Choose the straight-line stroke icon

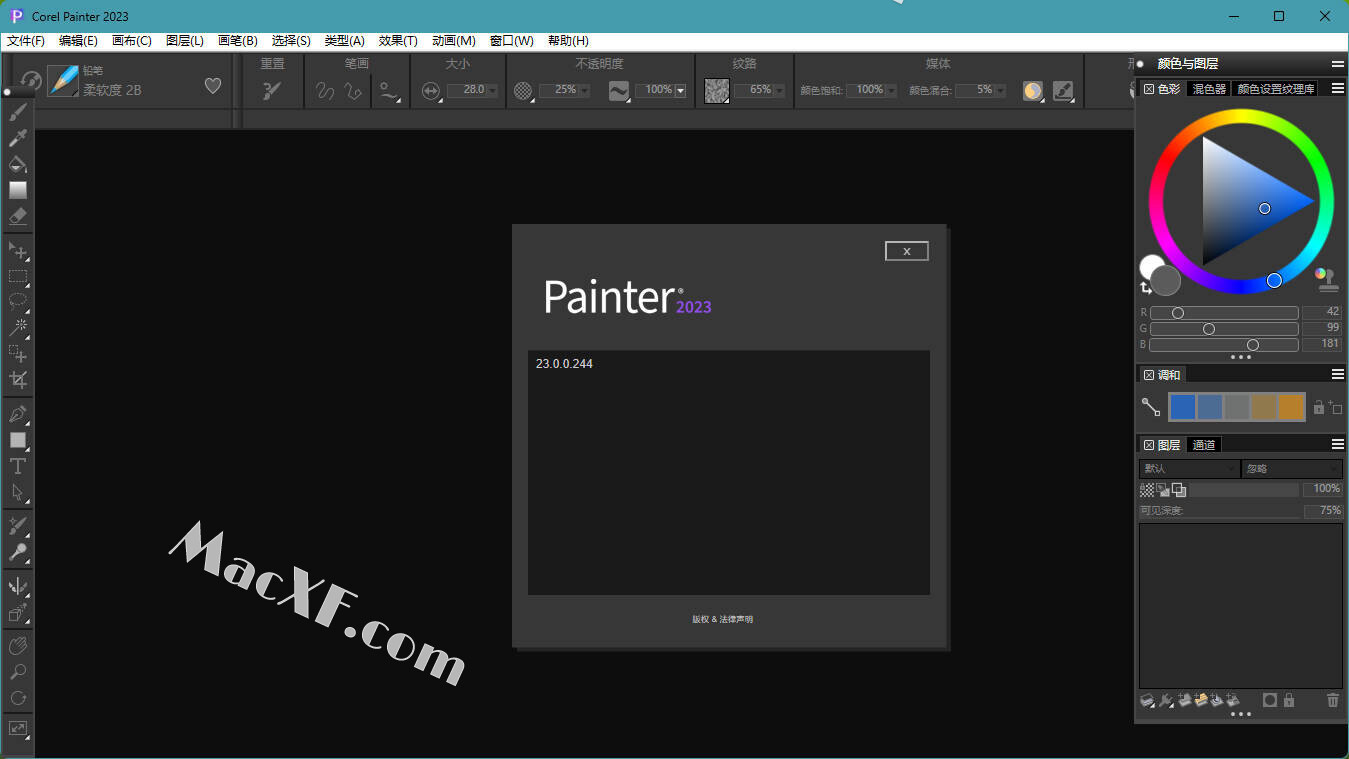pyautogui.click(x=353, y=90)
